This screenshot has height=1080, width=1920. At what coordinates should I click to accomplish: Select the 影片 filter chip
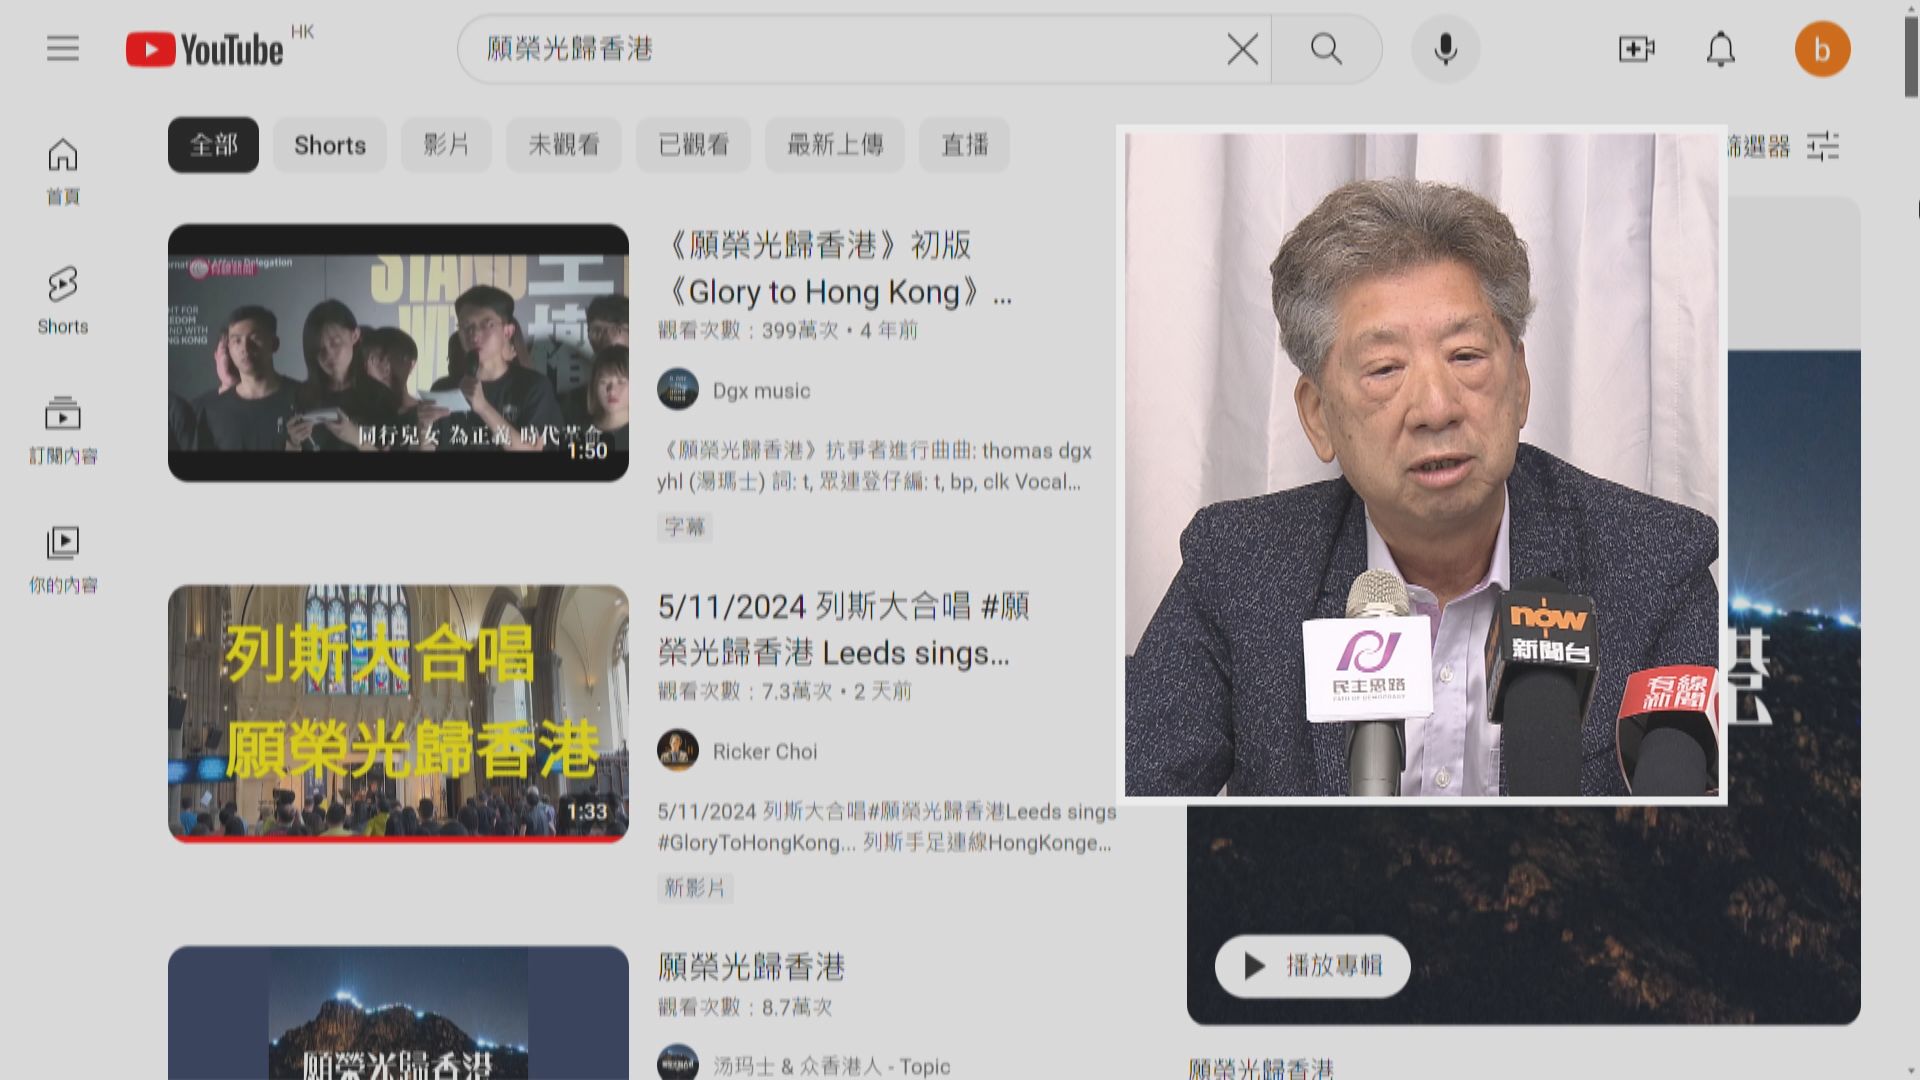[x=446, y=145]
